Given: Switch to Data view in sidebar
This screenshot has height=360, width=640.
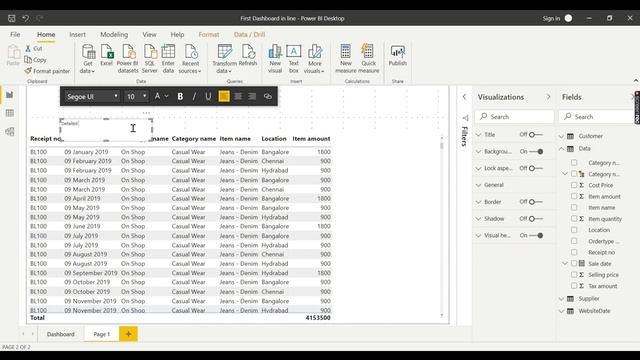Looking at the screenshot, I should (9, 113).
